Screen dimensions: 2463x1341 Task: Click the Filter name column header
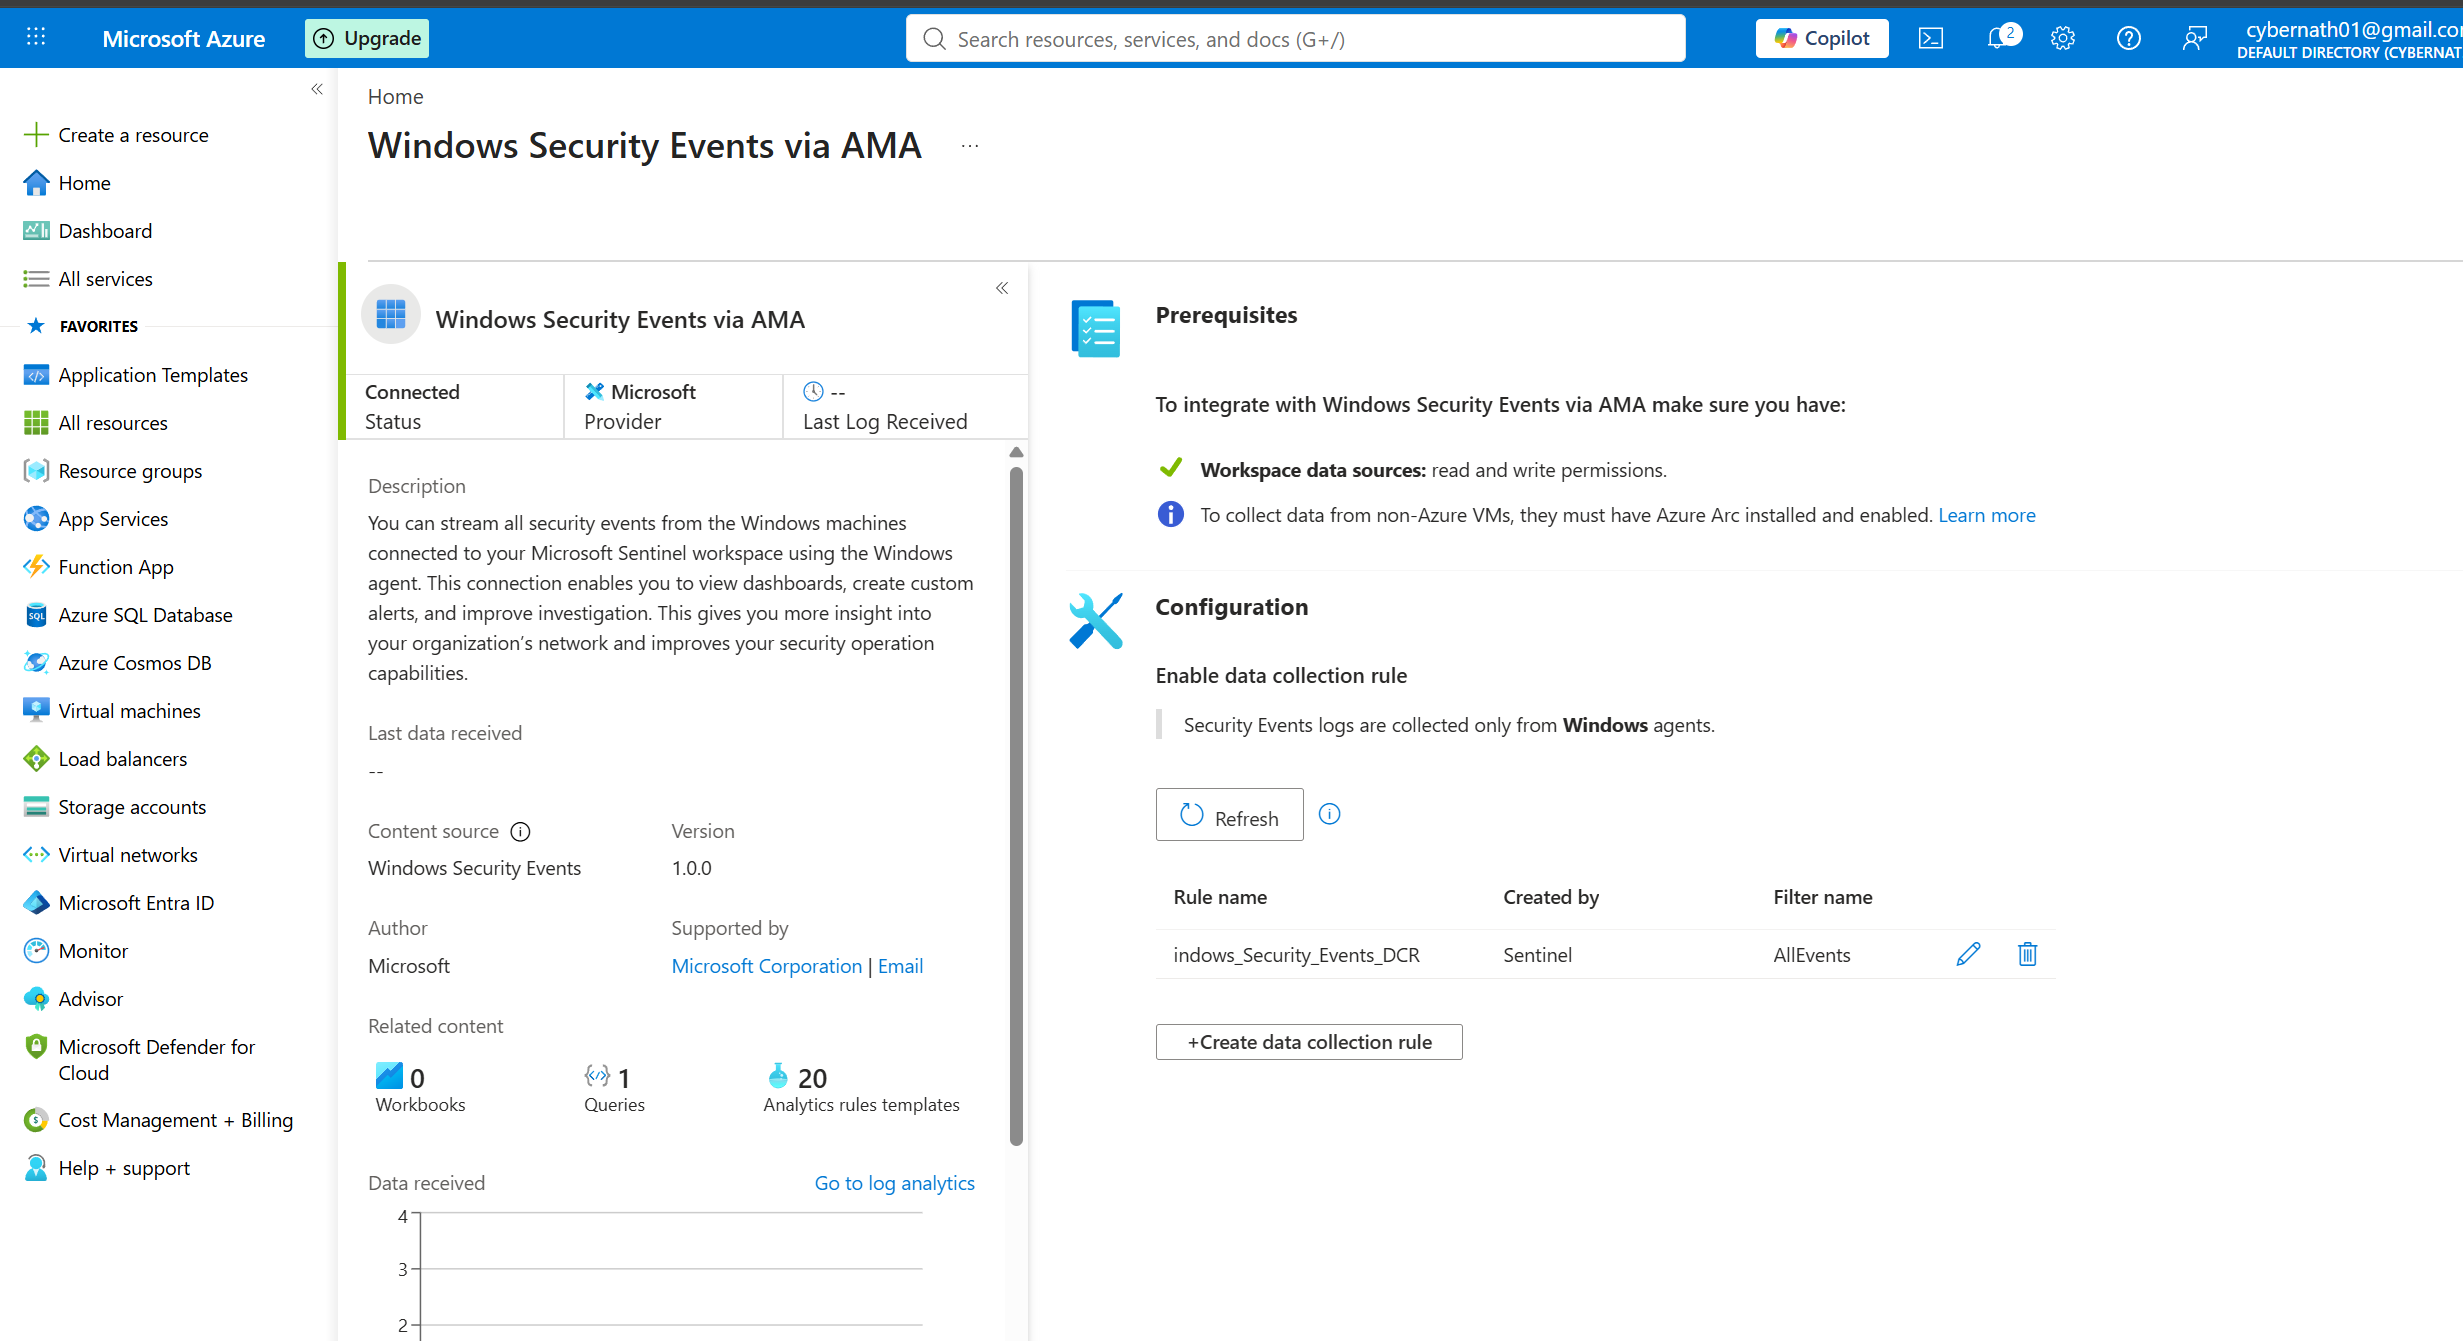1823,896
